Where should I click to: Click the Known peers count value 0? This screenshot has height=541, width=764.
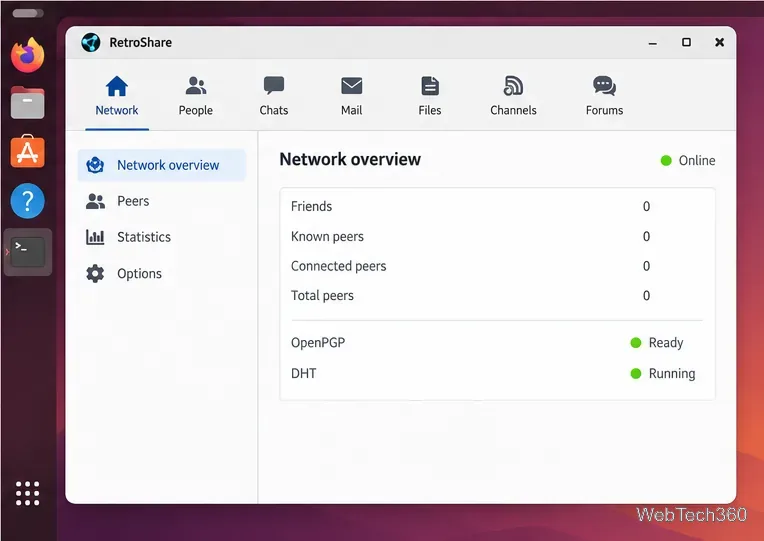coord(646,237)
